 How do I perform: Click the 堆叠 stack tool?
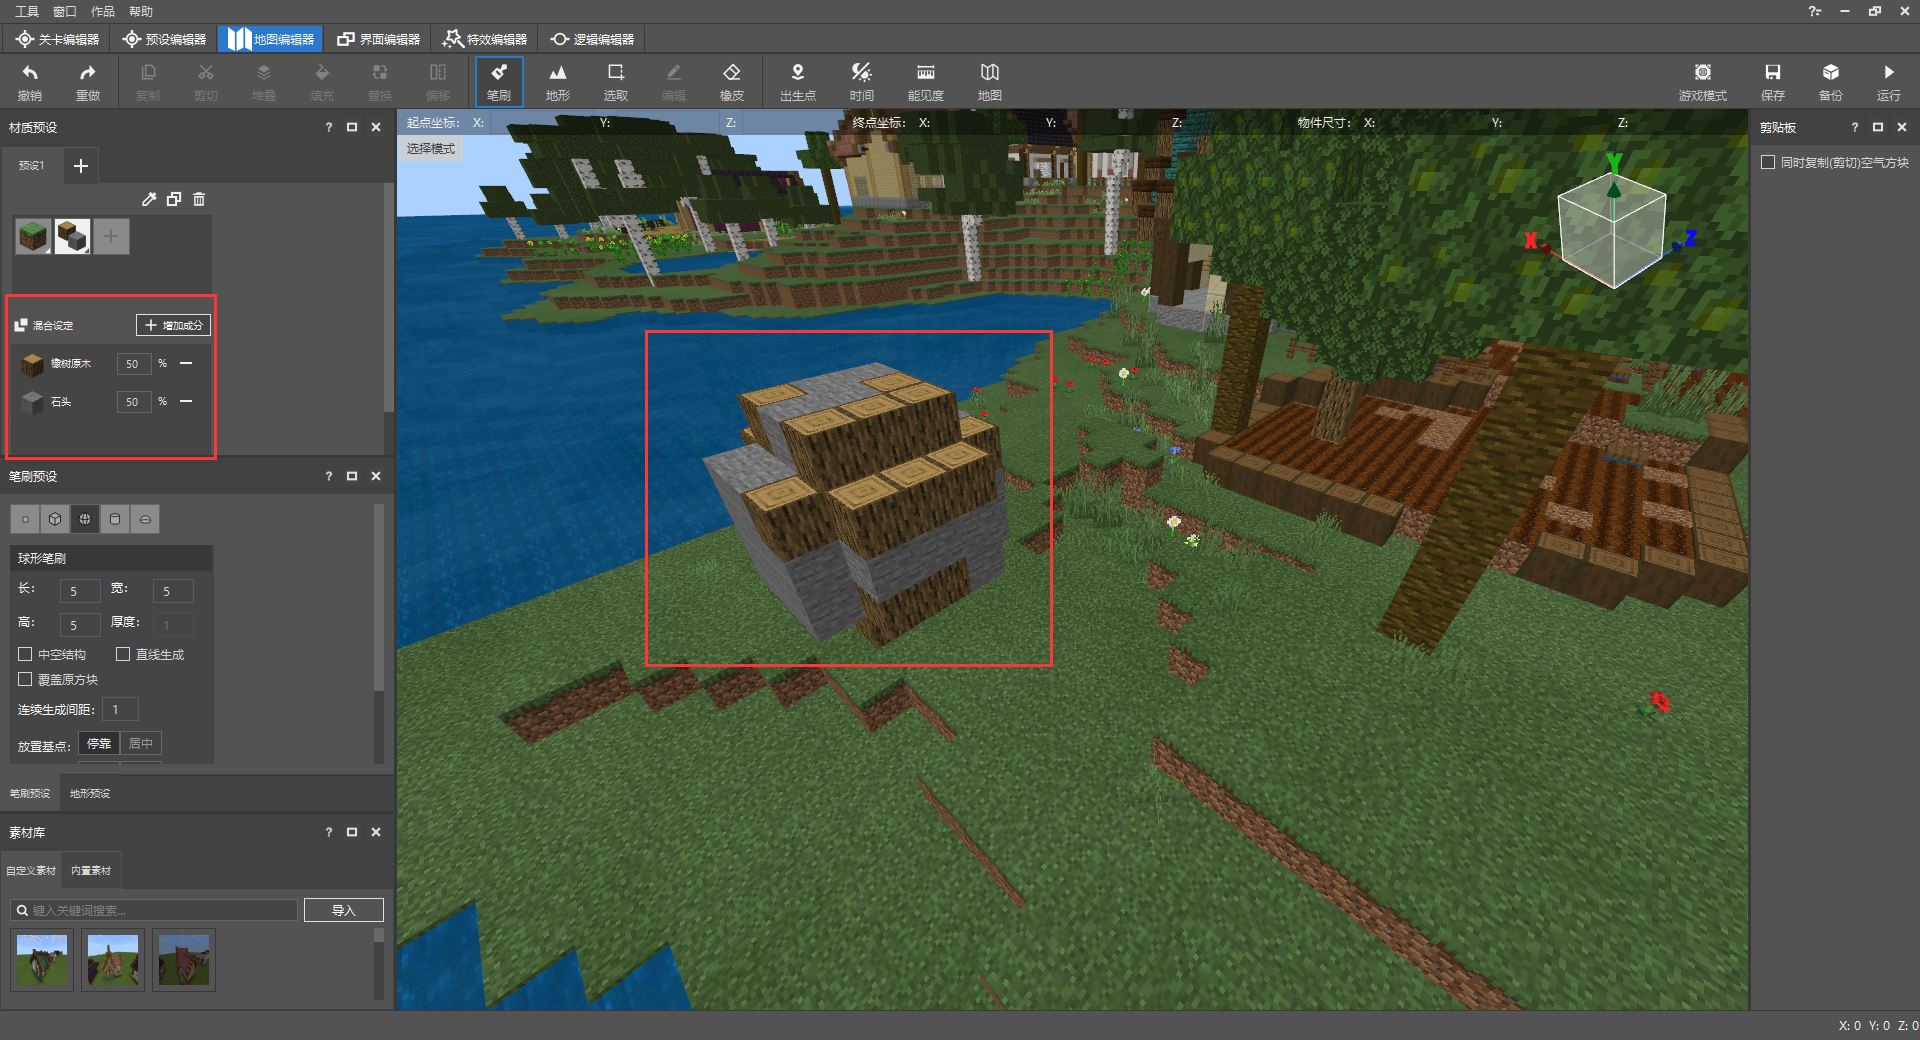[x=264, y=81]
